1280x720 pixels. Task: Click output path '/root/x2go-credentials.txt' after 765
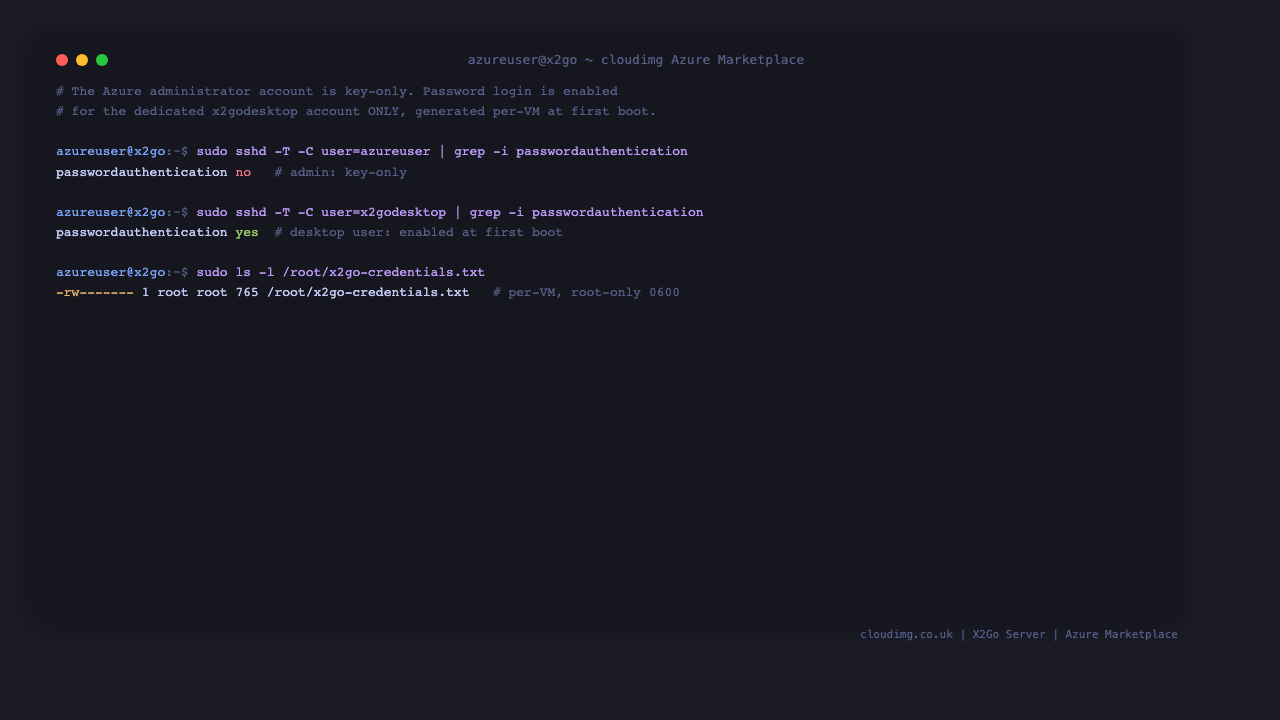368,292
